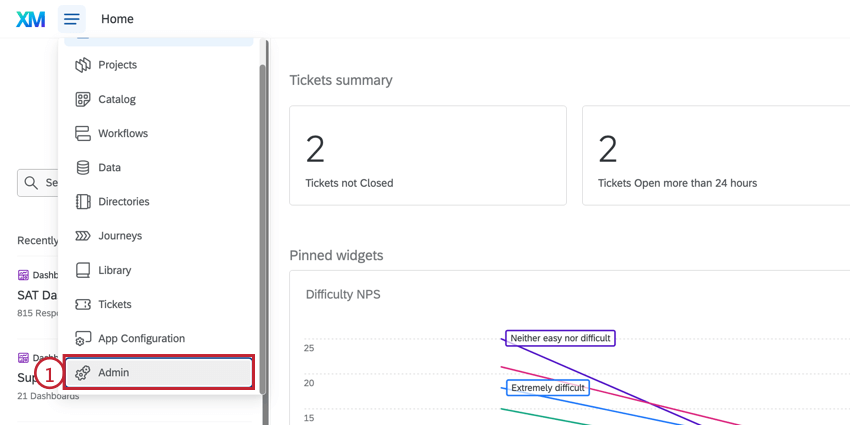Open Library from navigation menu
Image resolution: width=850 pixels, height=425 pixels.
point(115,270)
